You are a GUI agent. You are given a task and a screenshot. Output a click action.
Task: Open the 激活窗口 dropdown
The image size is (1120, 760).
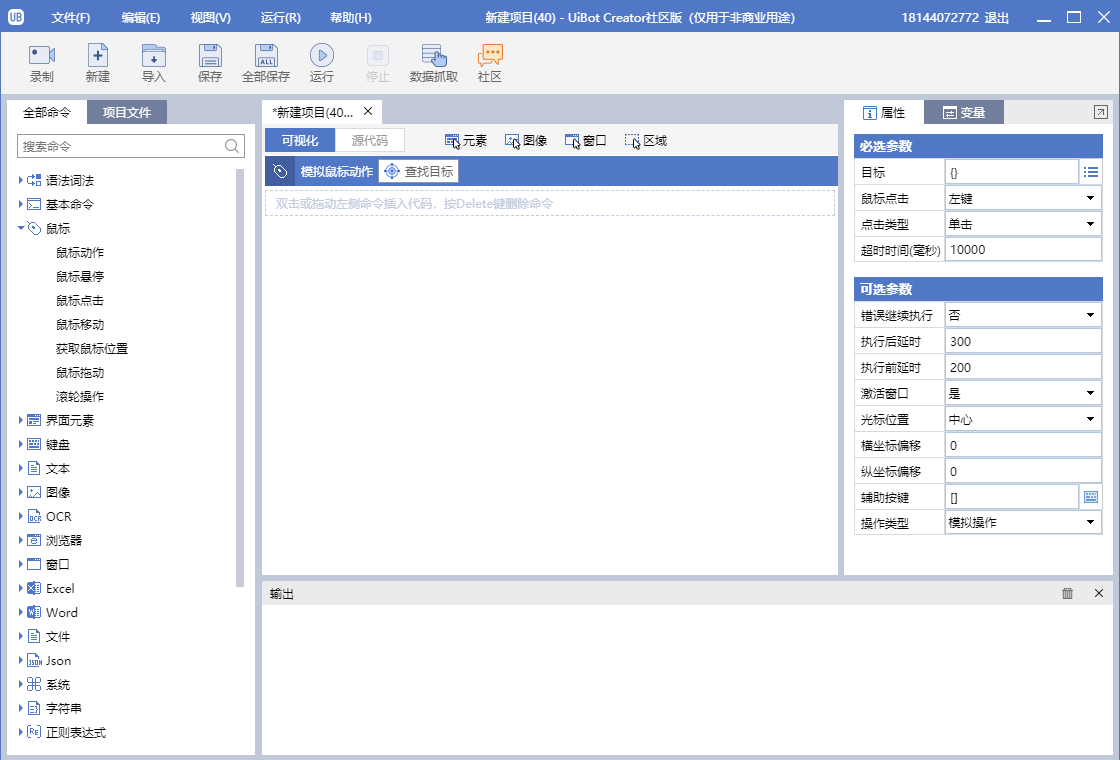coord(1023,393)
